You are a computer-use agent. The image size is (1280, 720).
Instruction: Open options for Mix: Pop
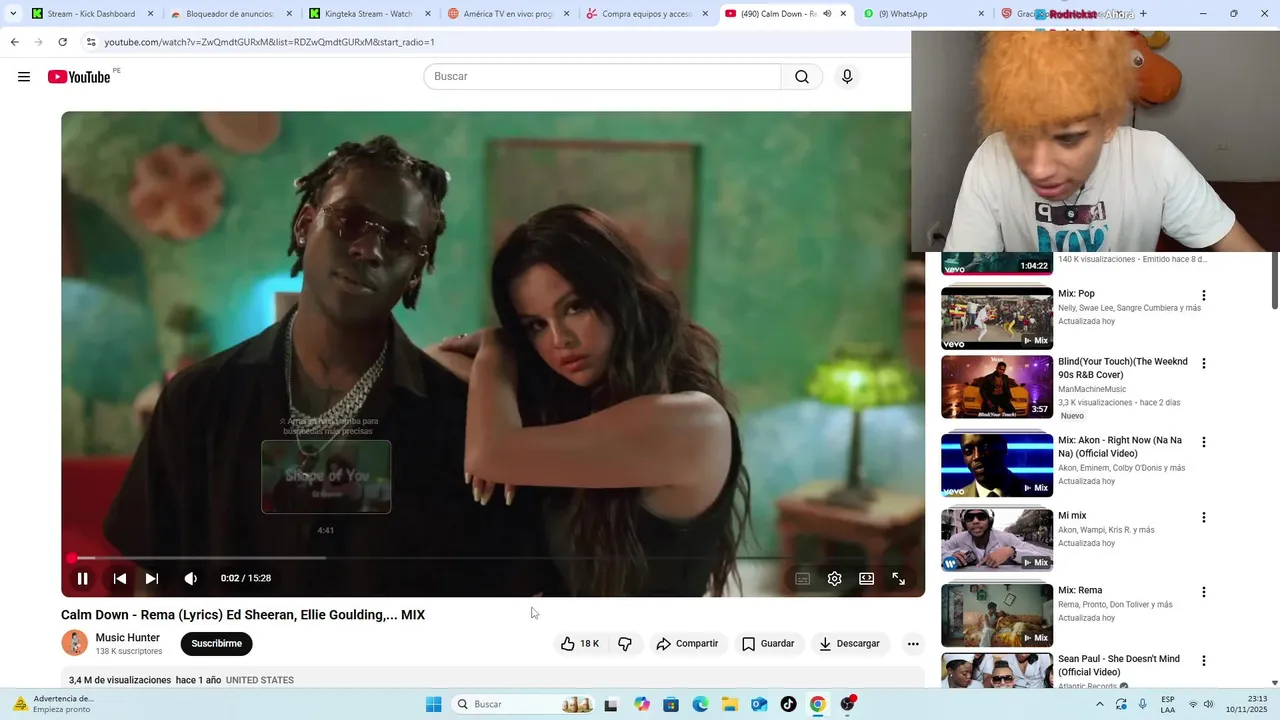(x=1204, y=296)
